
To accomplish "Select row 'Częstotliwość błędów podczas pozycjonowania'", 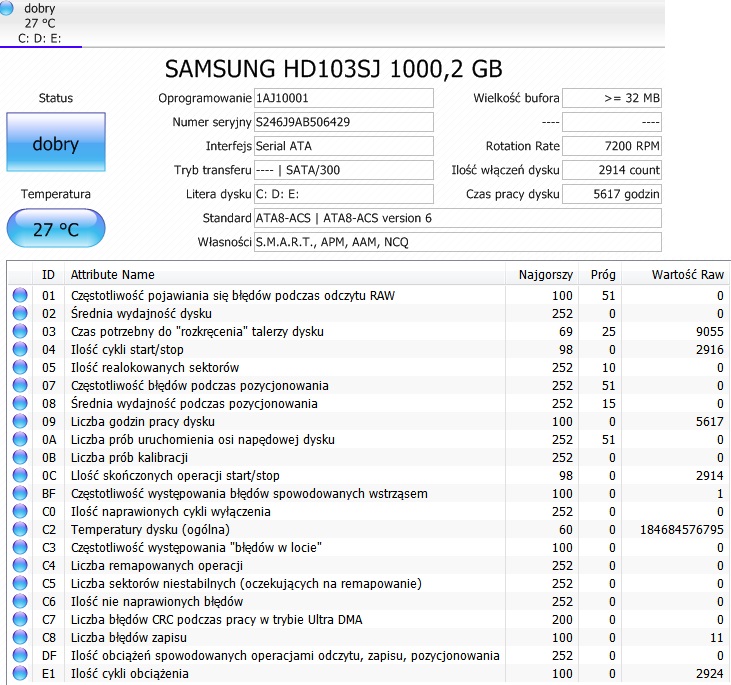I will (x=367, y=386).
